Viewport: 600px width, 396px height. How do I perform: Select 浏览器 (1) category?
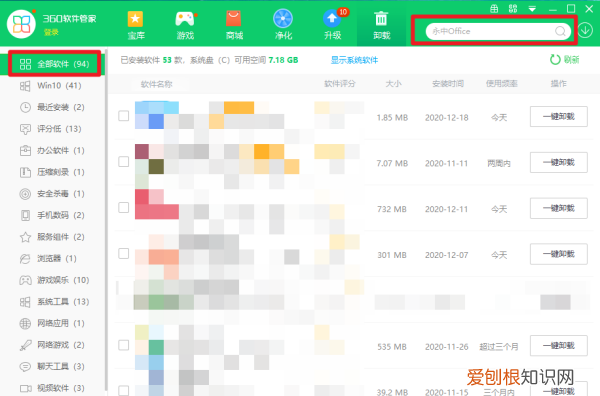point(52,259)
